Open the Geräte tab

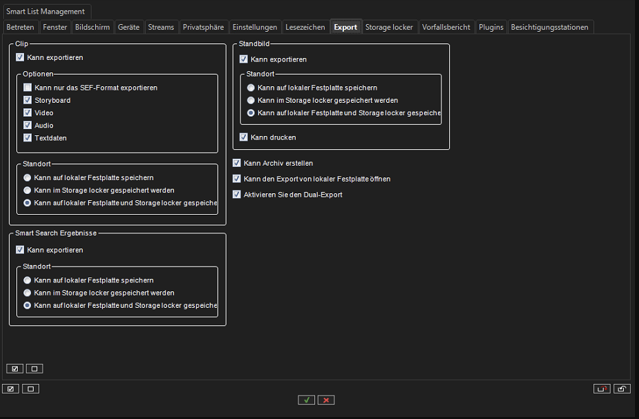129,27
